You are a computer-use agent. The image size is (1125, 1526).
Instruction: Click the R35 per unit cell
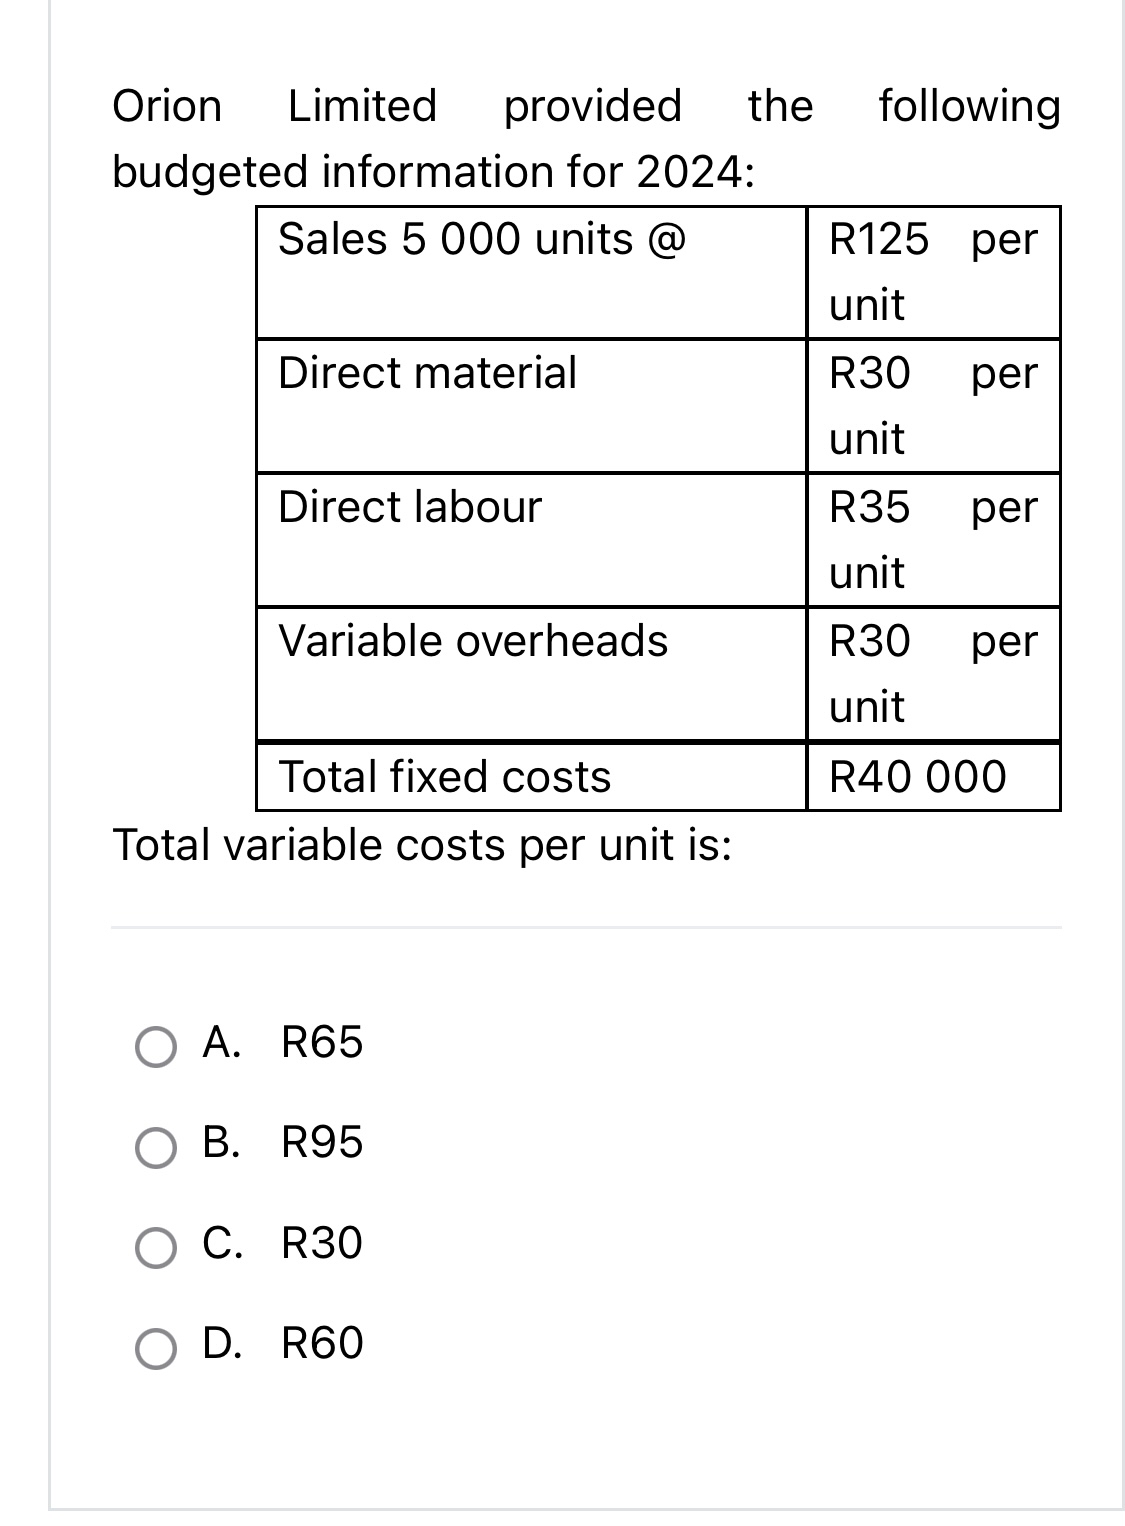tap(932, 539)
